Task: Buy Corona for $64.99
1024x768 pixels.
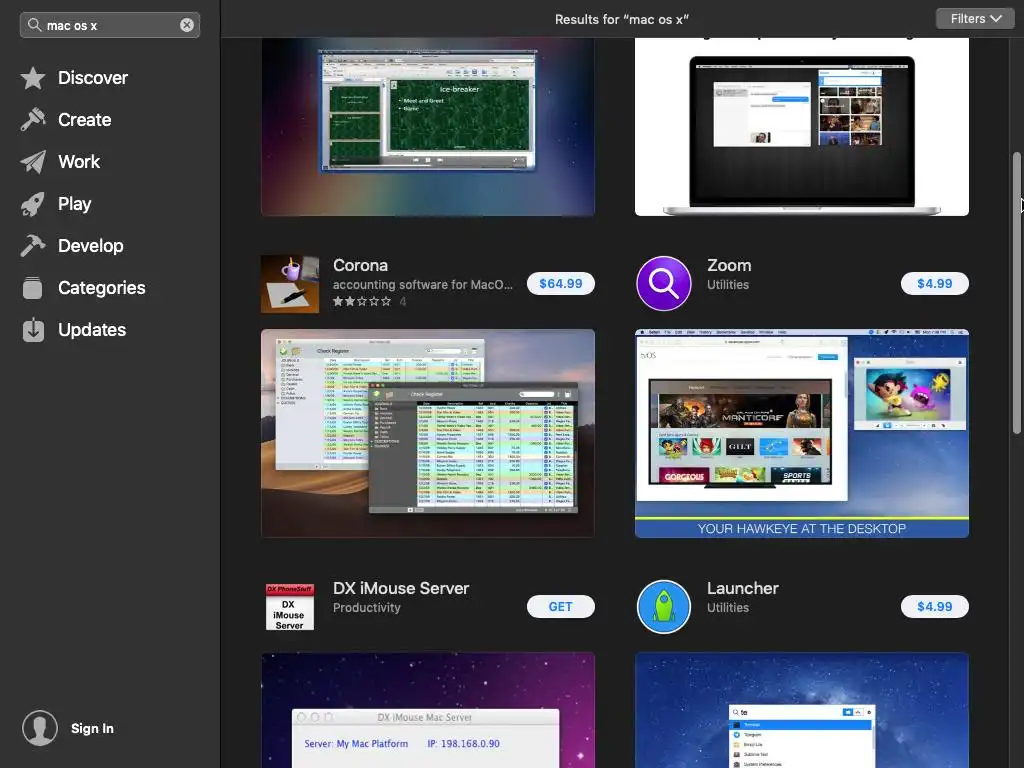Action: [x=560, y=283]
